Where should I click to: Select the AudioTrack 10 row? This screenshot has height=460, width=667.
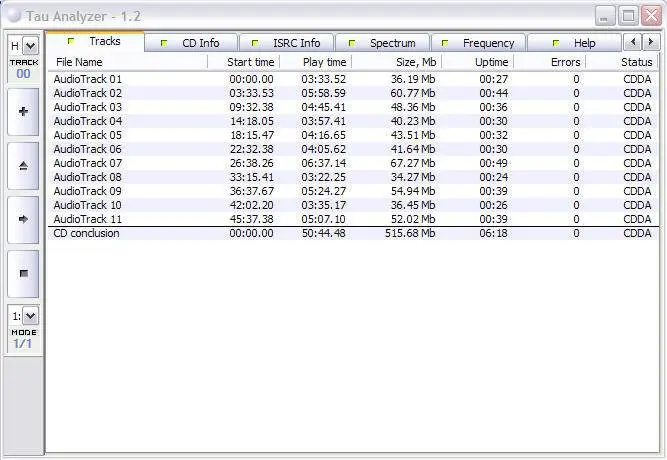pos(353,206)
